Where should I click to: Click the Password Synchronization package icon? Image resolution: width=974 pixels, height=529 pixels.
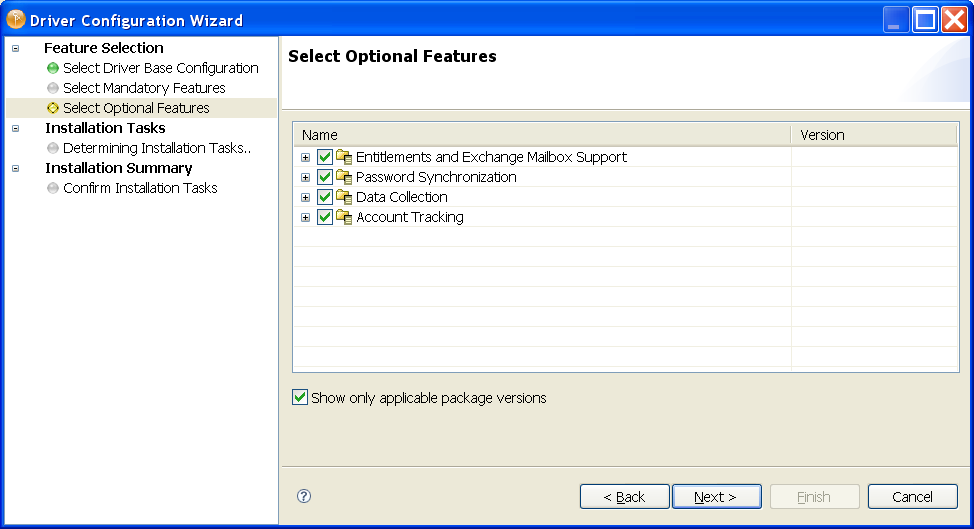click(344, 177)
